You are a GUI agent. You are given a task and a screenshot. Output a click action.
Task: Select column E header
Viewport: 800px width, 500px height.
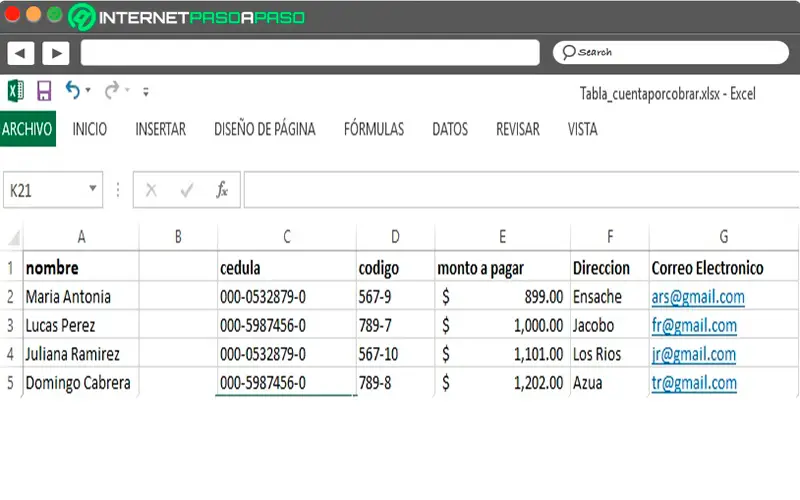[x=503, y=237]
